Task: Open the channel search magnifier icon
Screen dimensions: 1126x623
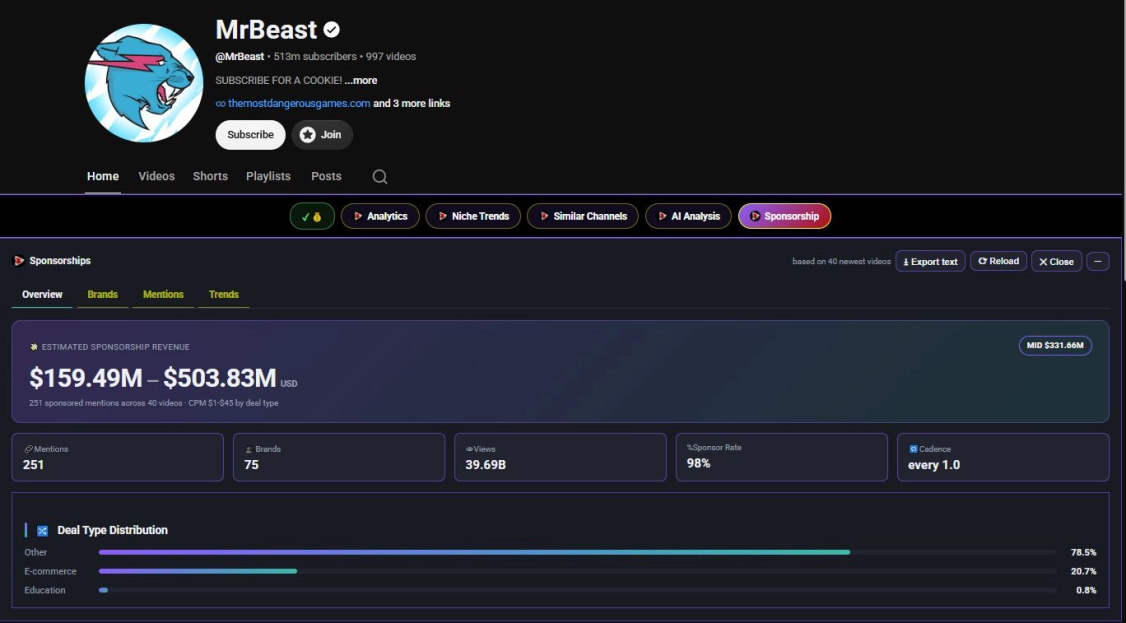Action: pos(380,177)
